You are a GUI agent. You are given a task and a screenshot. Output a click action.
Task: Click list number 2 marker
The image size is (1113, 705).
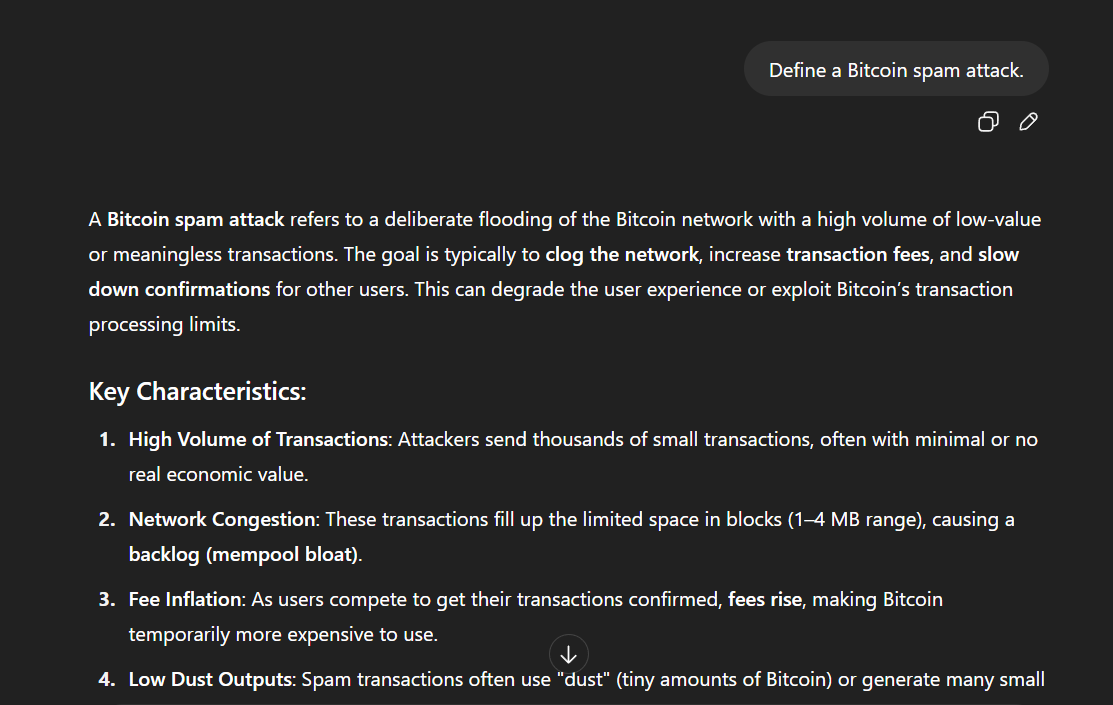coord(107,520)
